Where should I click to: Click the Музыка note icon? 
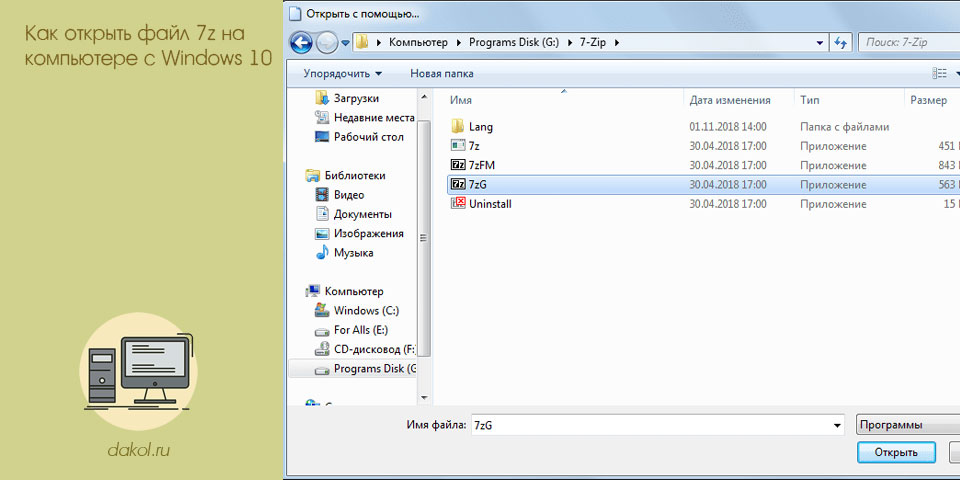click(x=322, y=252)
